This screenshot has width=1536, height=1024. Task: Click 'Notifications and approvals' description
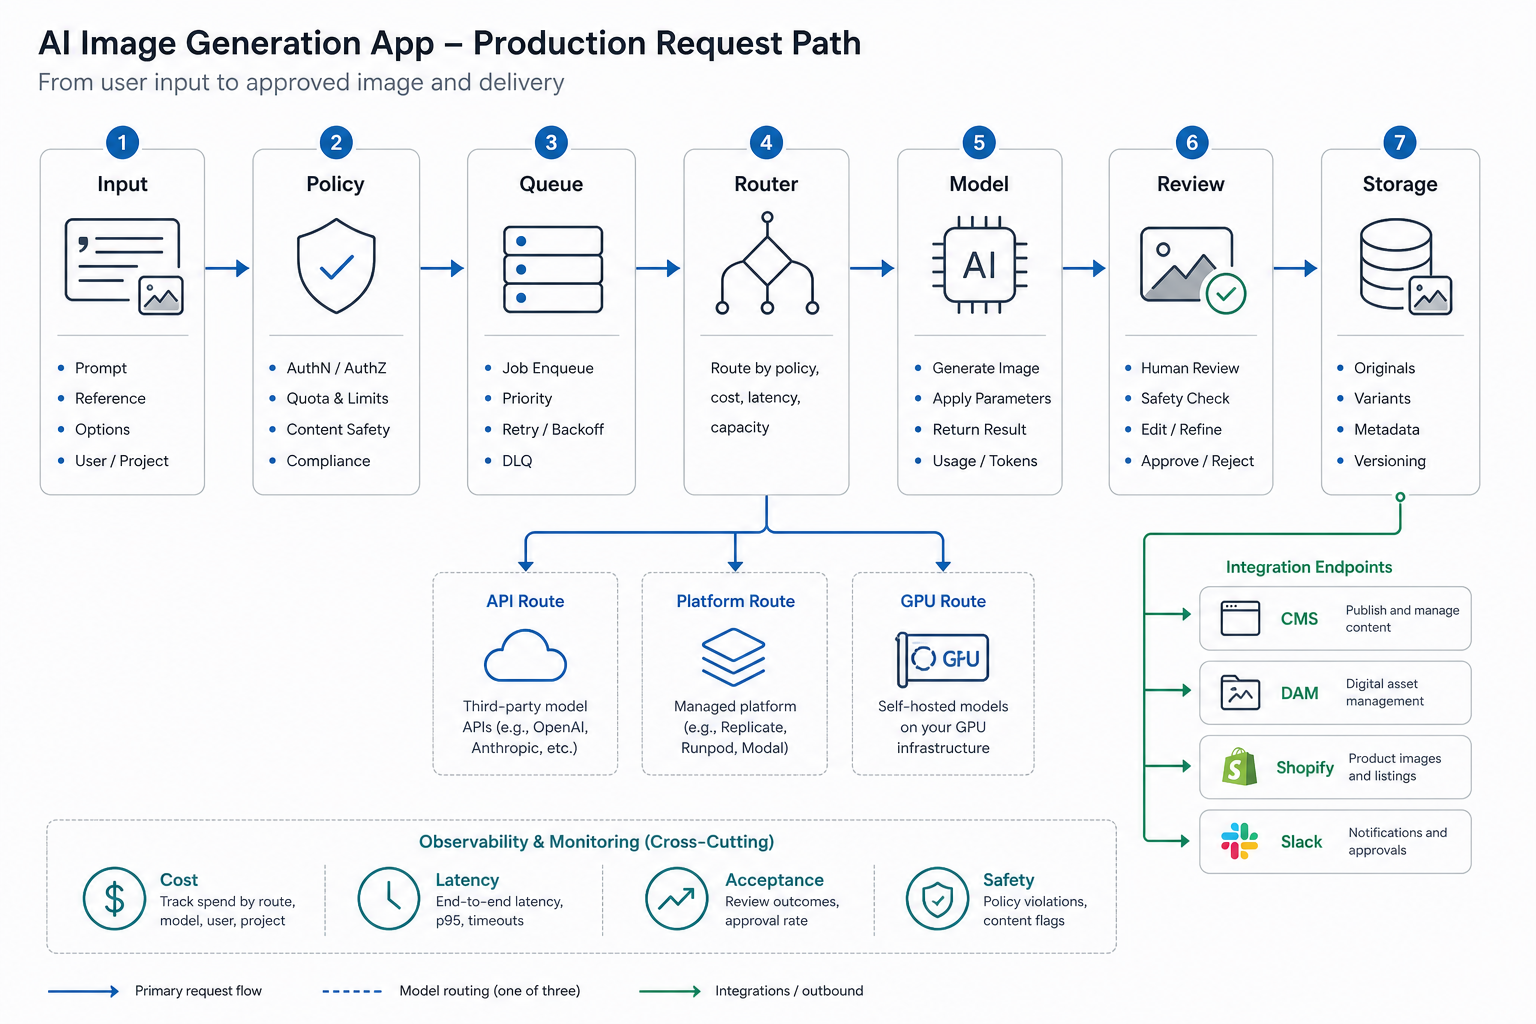pyautogui.click(x=1397, y=842)
